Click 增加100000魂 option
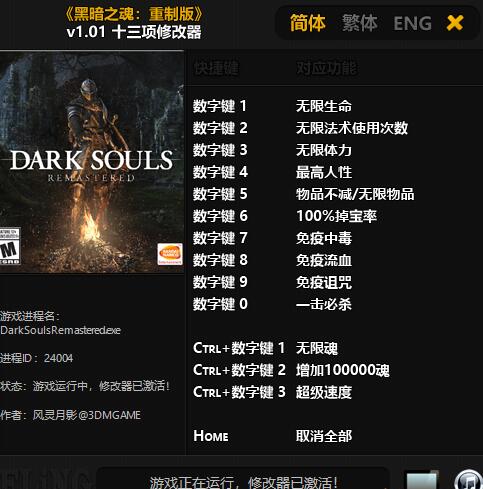 (343, 370)
